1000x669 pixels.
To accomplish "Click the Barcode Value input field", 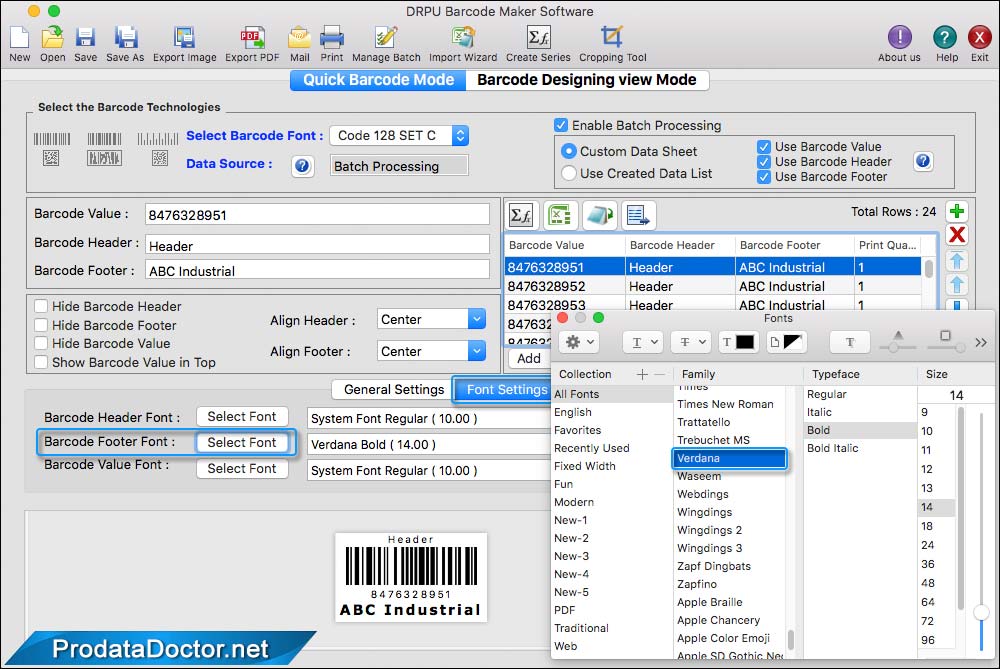I will pos(317,215).
